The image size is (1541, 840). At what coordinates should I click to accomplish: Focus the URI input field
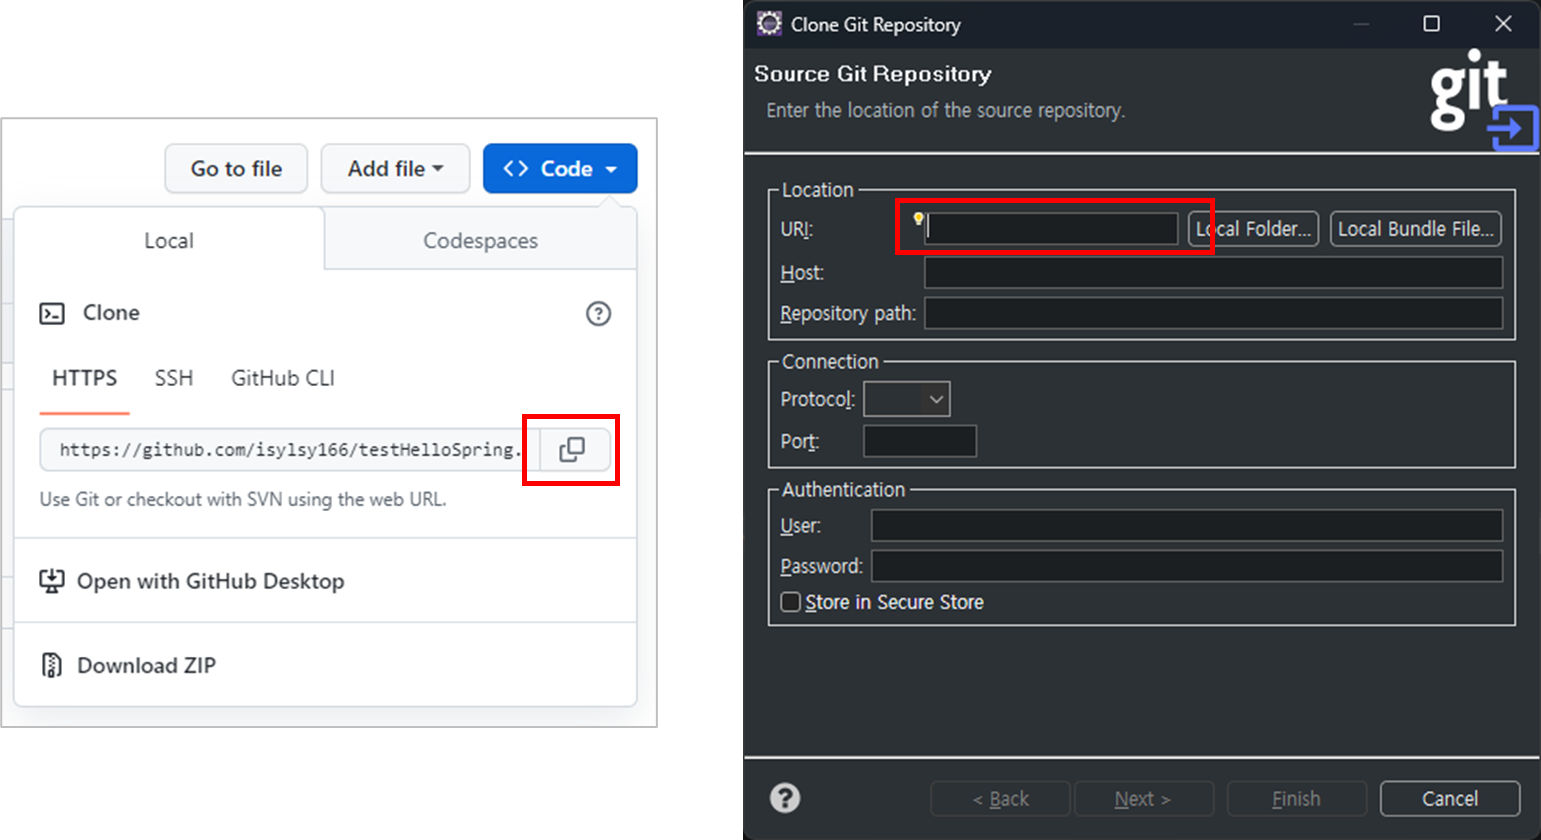tap(1052, 229)
